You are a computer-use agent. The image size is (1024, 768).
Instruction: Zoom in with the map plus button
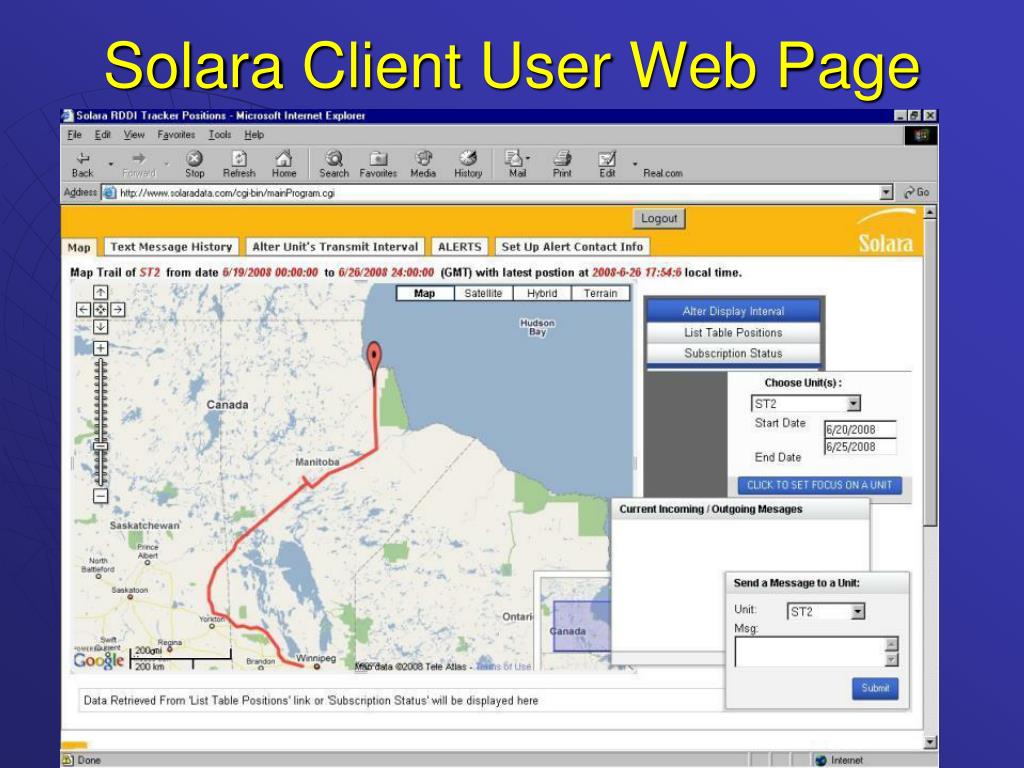101,348
